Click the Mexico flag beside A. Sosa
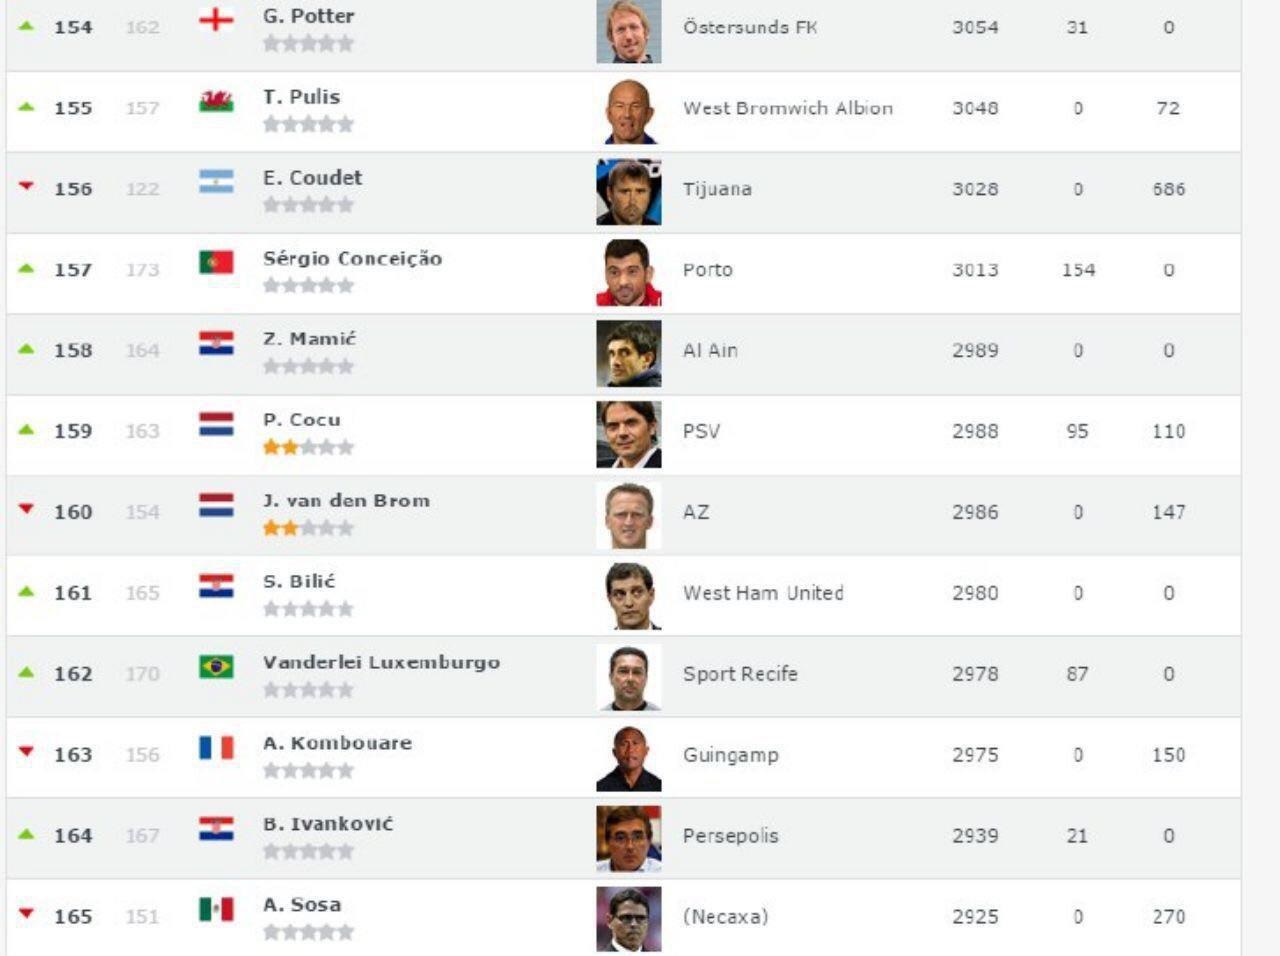This screenshot has height=956, width=1280. coord(216,909)
